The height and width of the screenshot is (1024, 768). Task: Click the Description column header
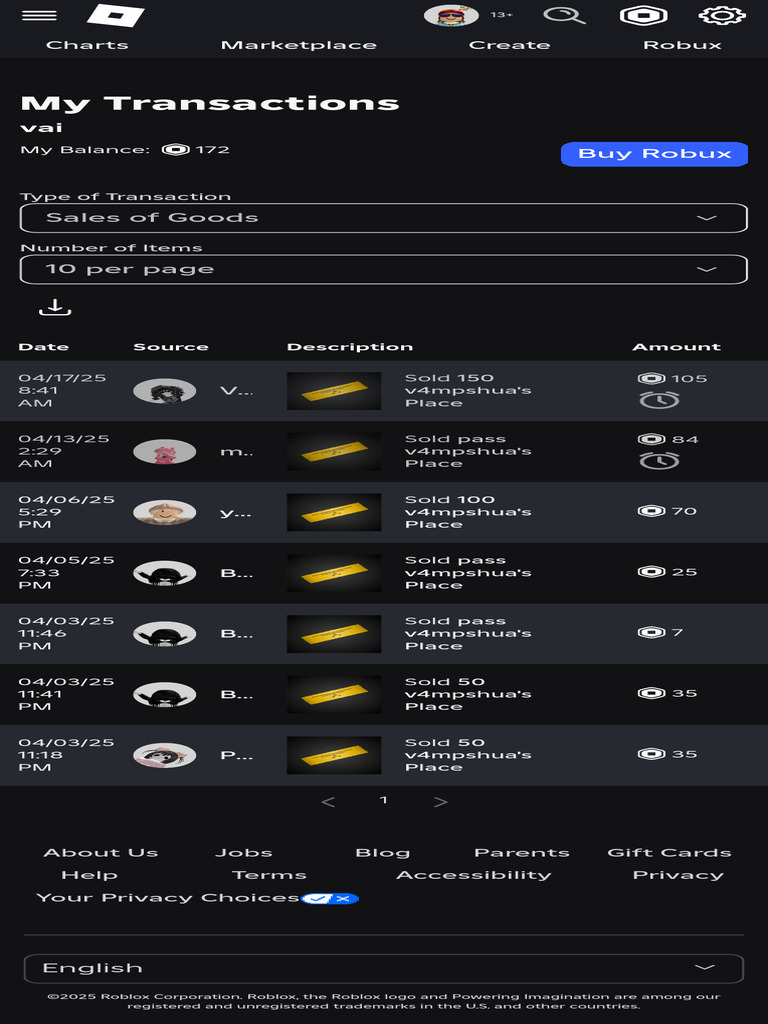coord(350,347)
